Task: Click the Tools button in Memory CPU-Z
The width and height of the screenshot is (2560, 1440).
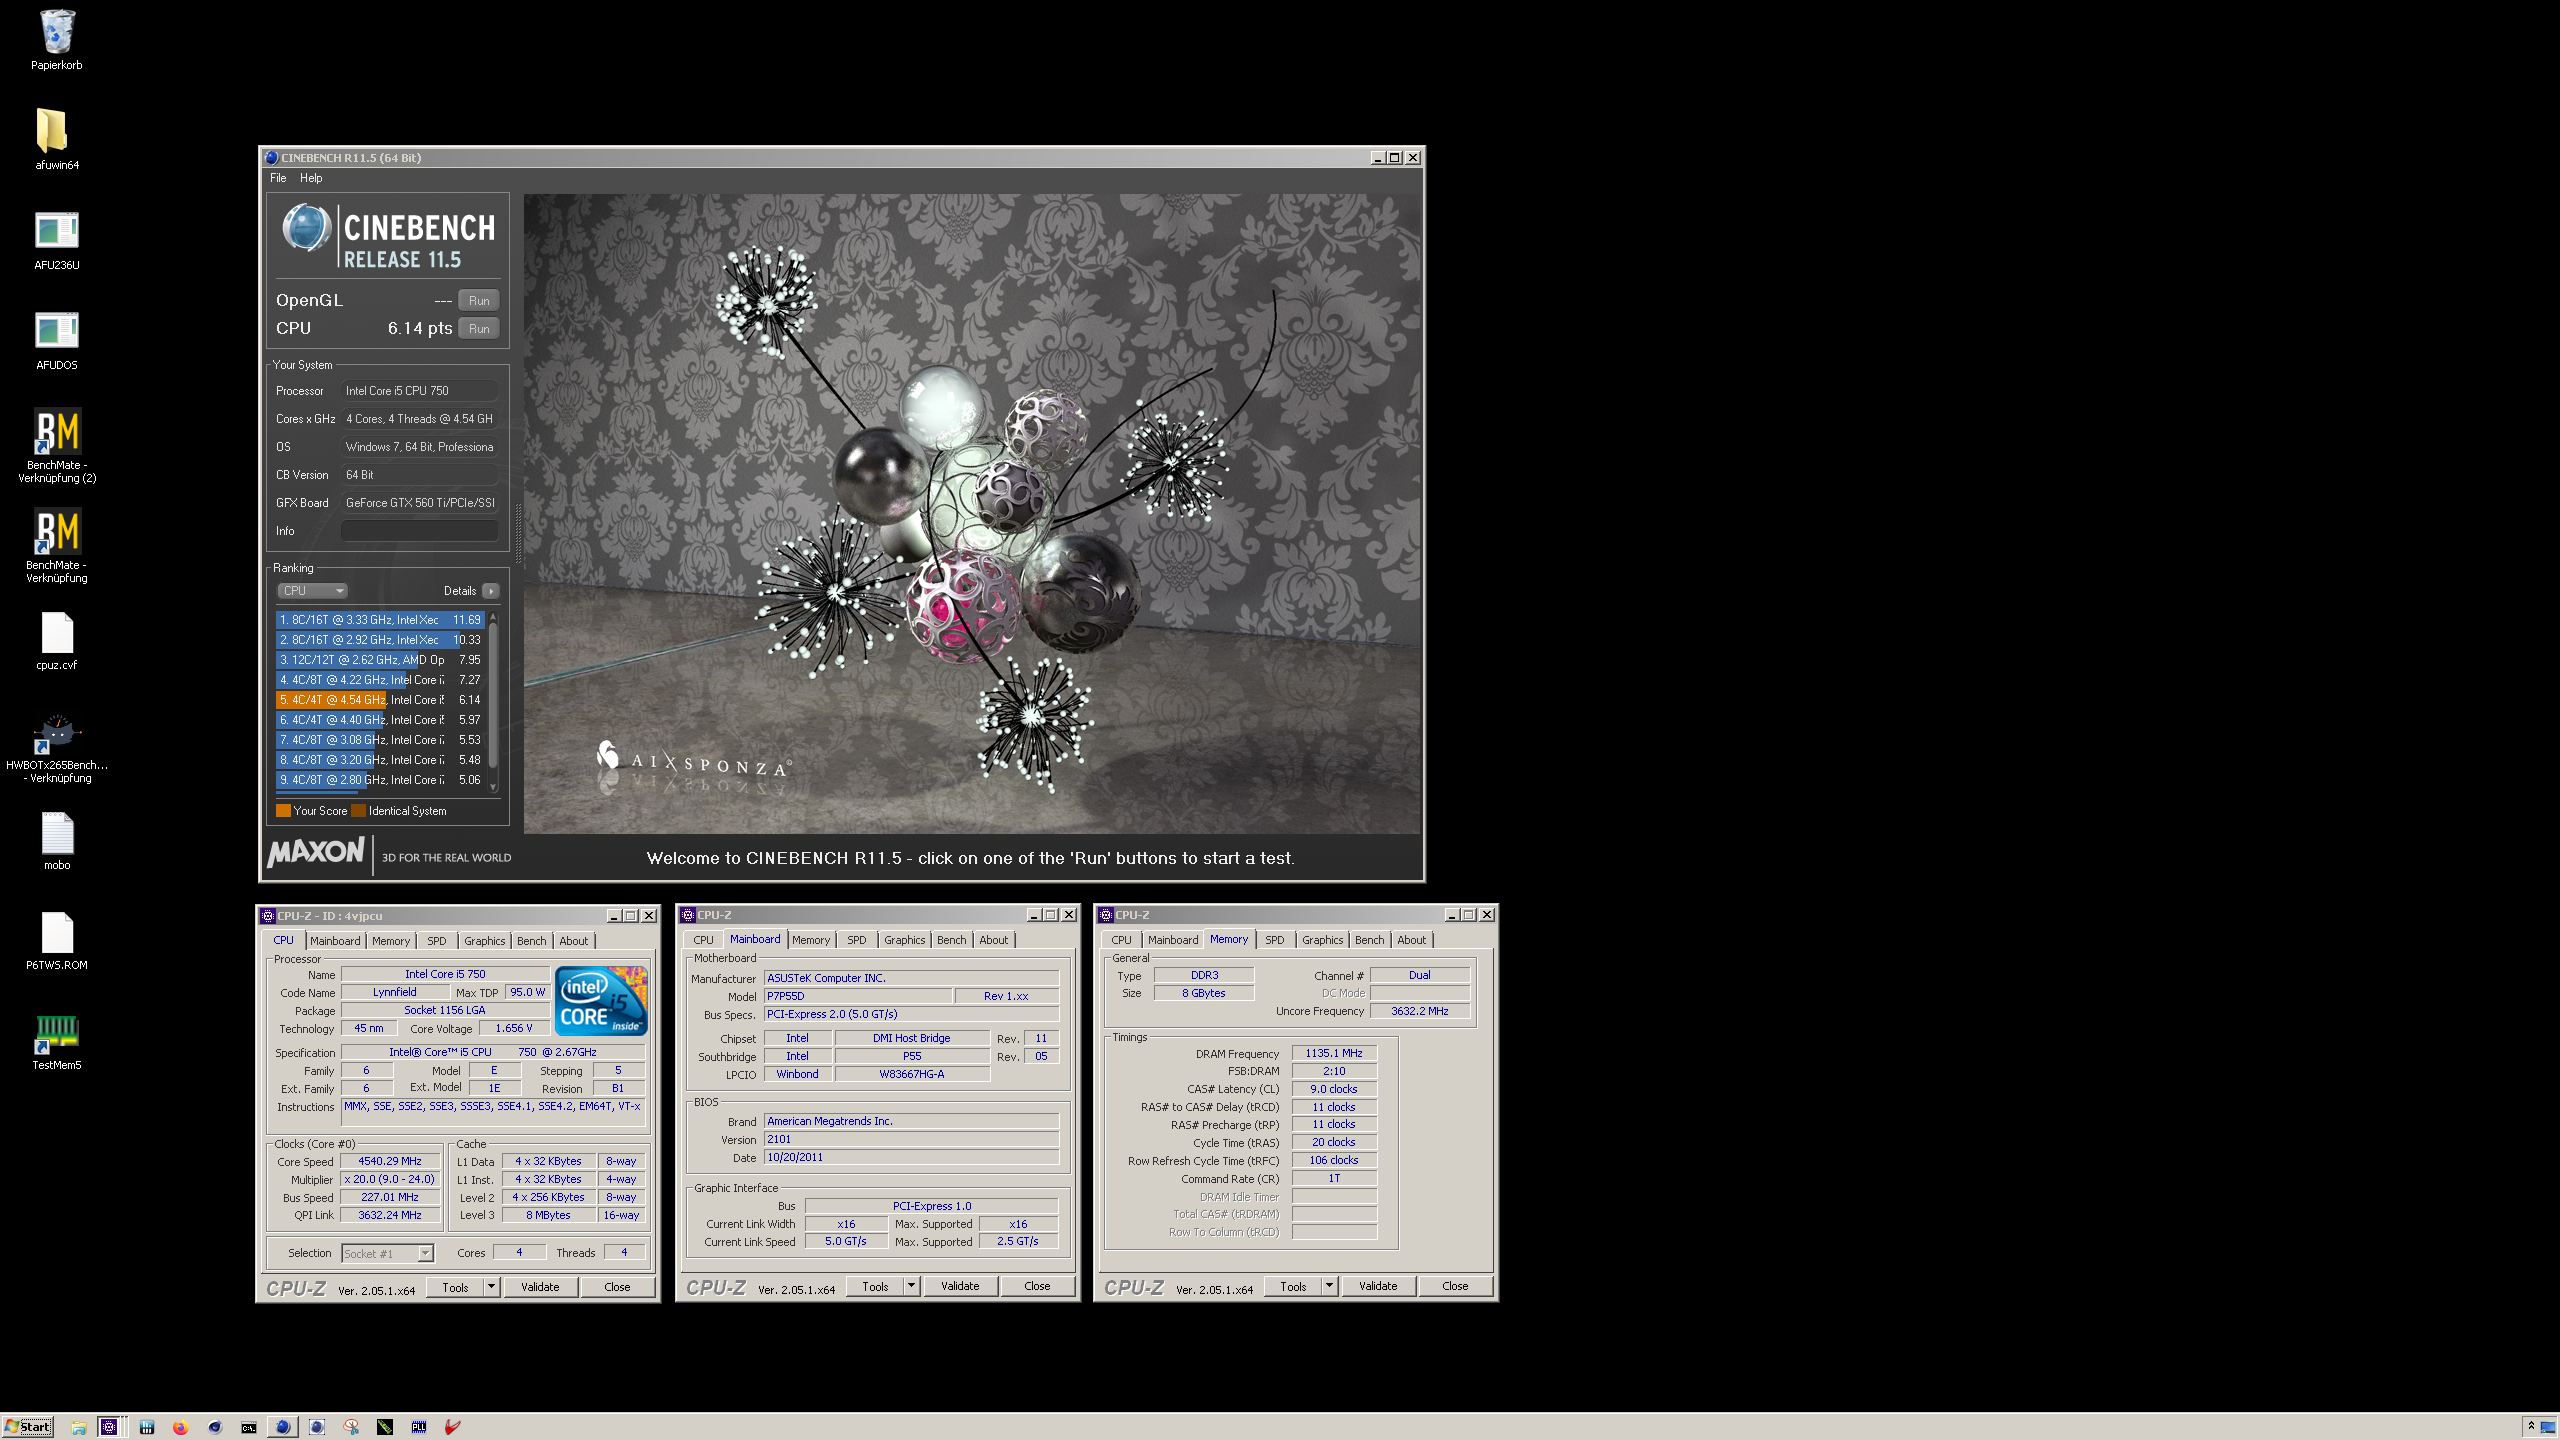Action: [x=1293, y=1286]
